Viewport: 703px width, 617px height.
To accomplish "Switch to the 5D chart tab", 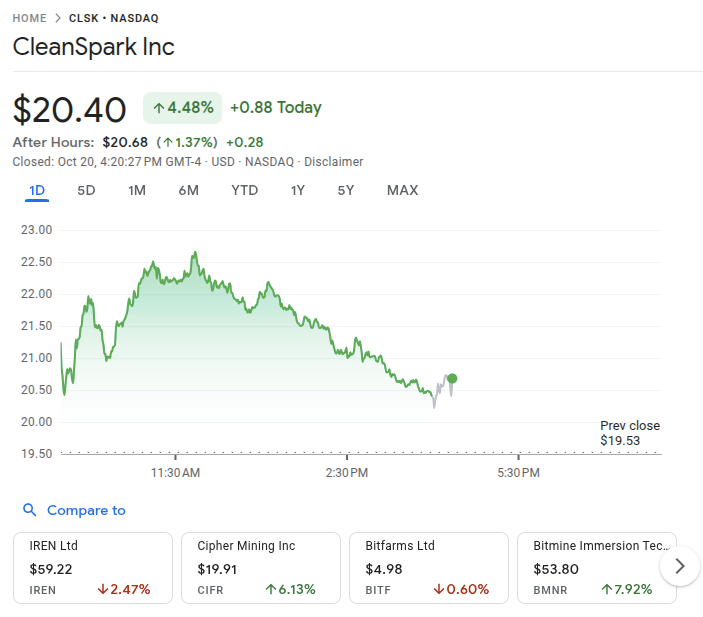I will (87, 190).
